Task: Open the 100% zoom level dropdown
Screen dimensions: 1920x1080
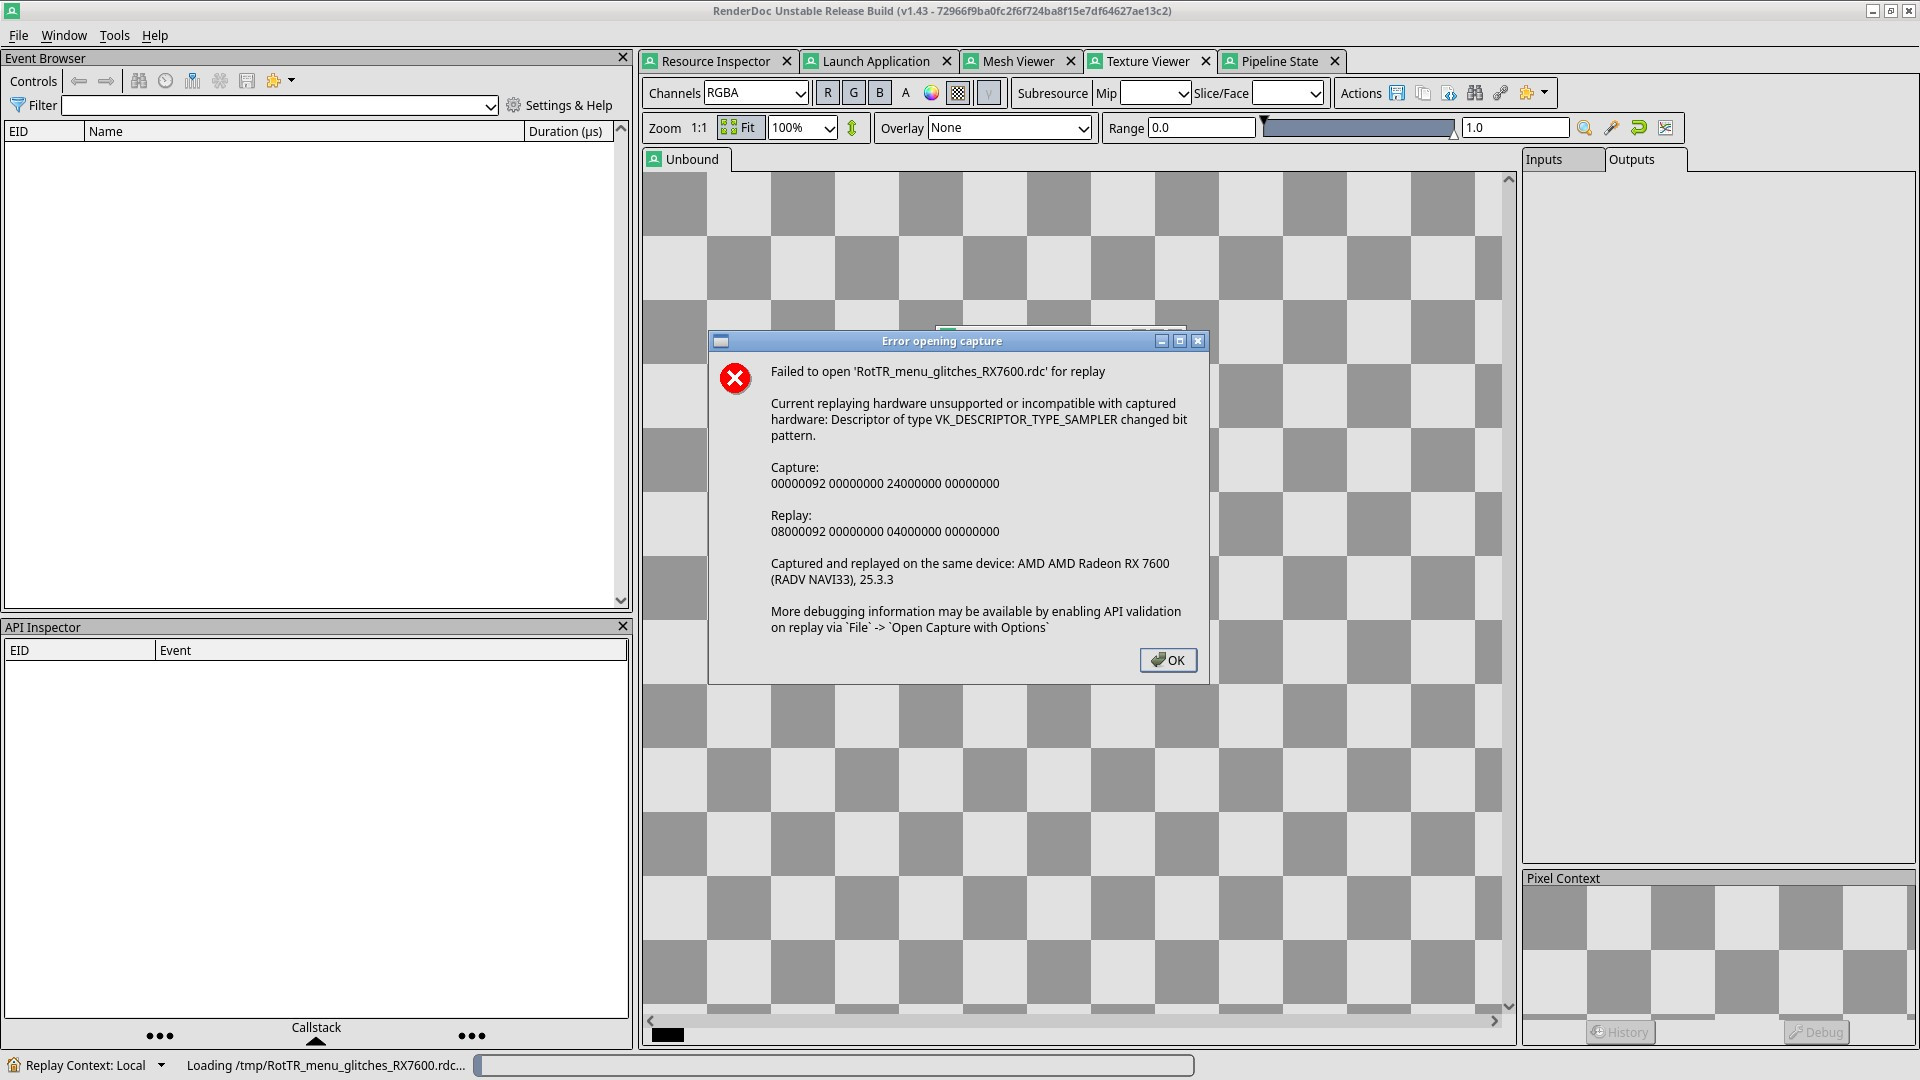Action: (x=802, y=128)
